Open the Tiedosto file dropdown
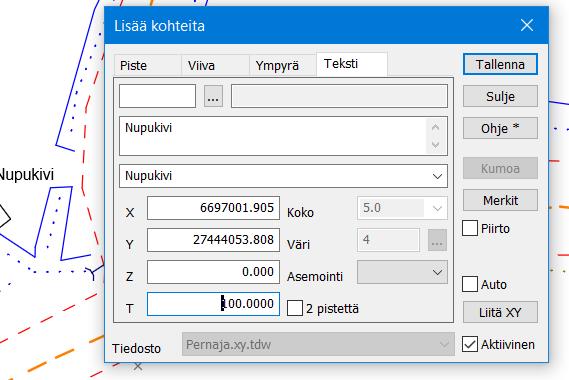 [318, 344]
